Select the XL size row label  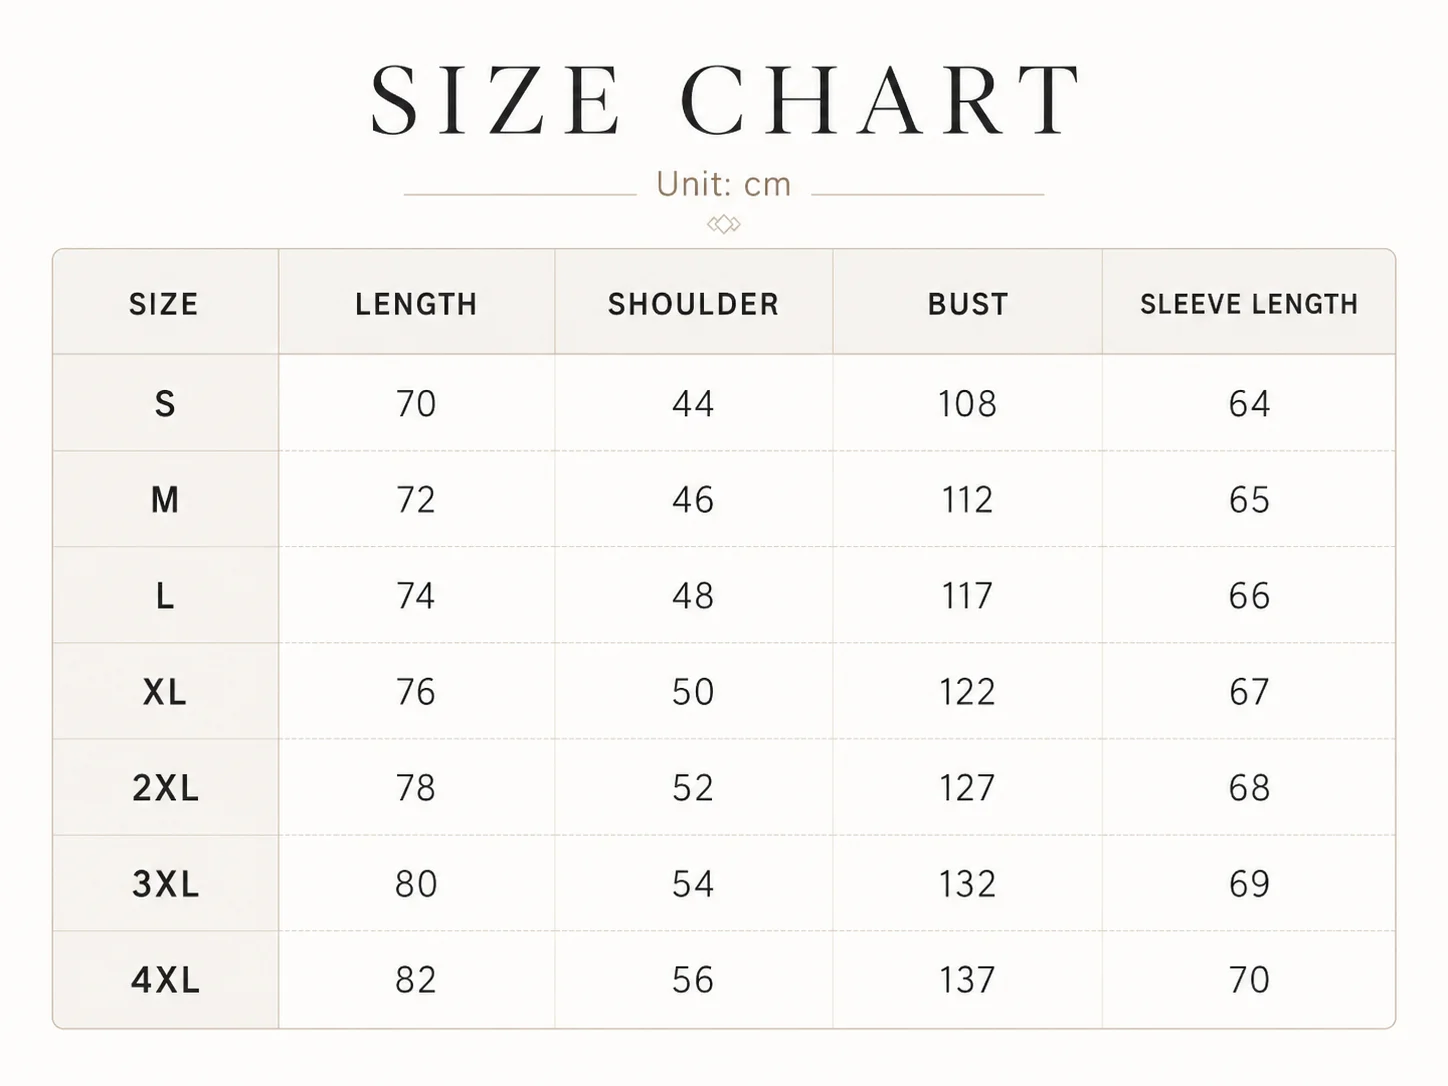pos(165,692)
